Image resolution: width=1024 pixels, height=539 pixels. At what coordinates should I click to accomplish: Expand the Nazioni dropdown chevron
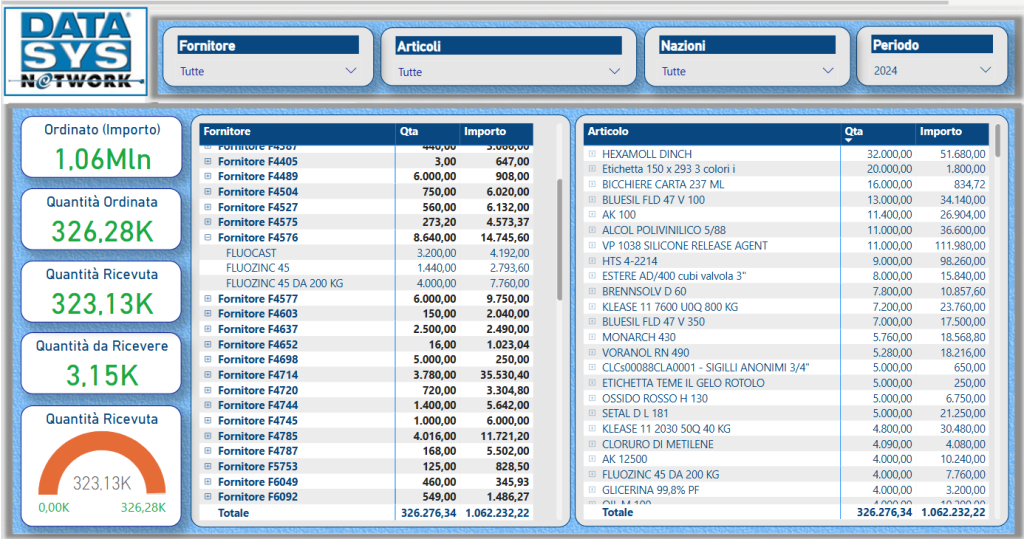tap(827, 71)
